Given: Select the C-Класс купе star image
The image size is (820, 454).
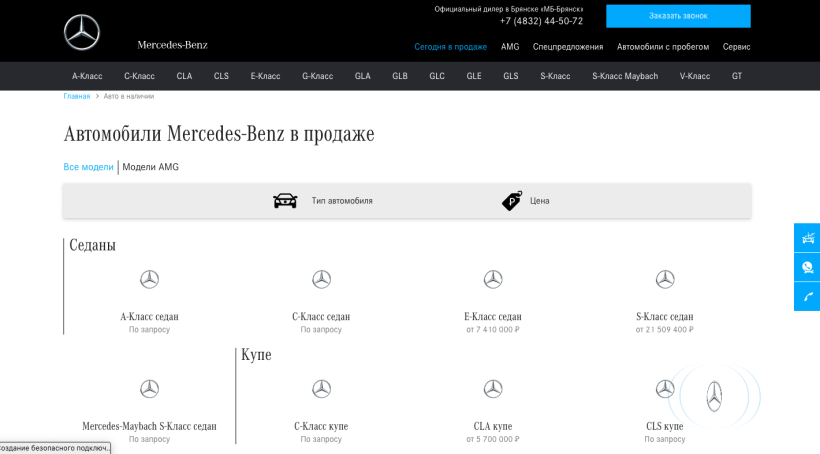Looking at the screenshot, I should pos(322,389).
